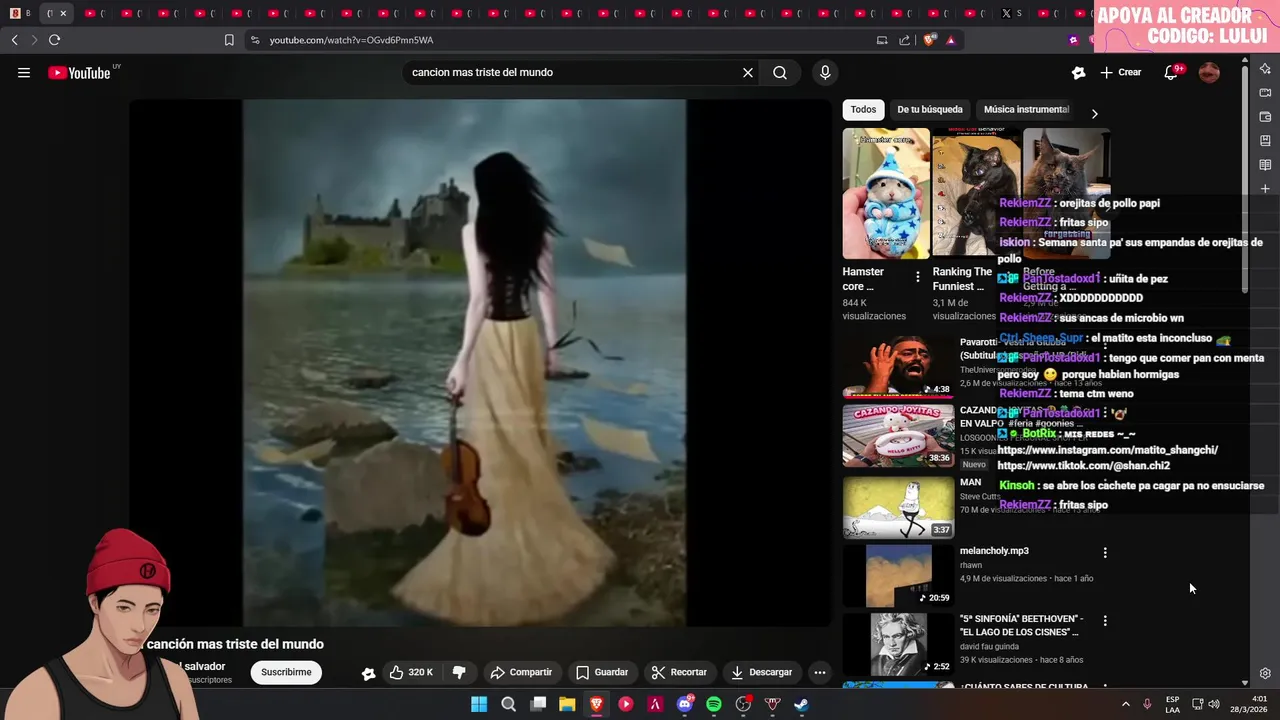Open Crear create menu
The height and width of the screenshot is (720, 1280).
coord(1121,72)
